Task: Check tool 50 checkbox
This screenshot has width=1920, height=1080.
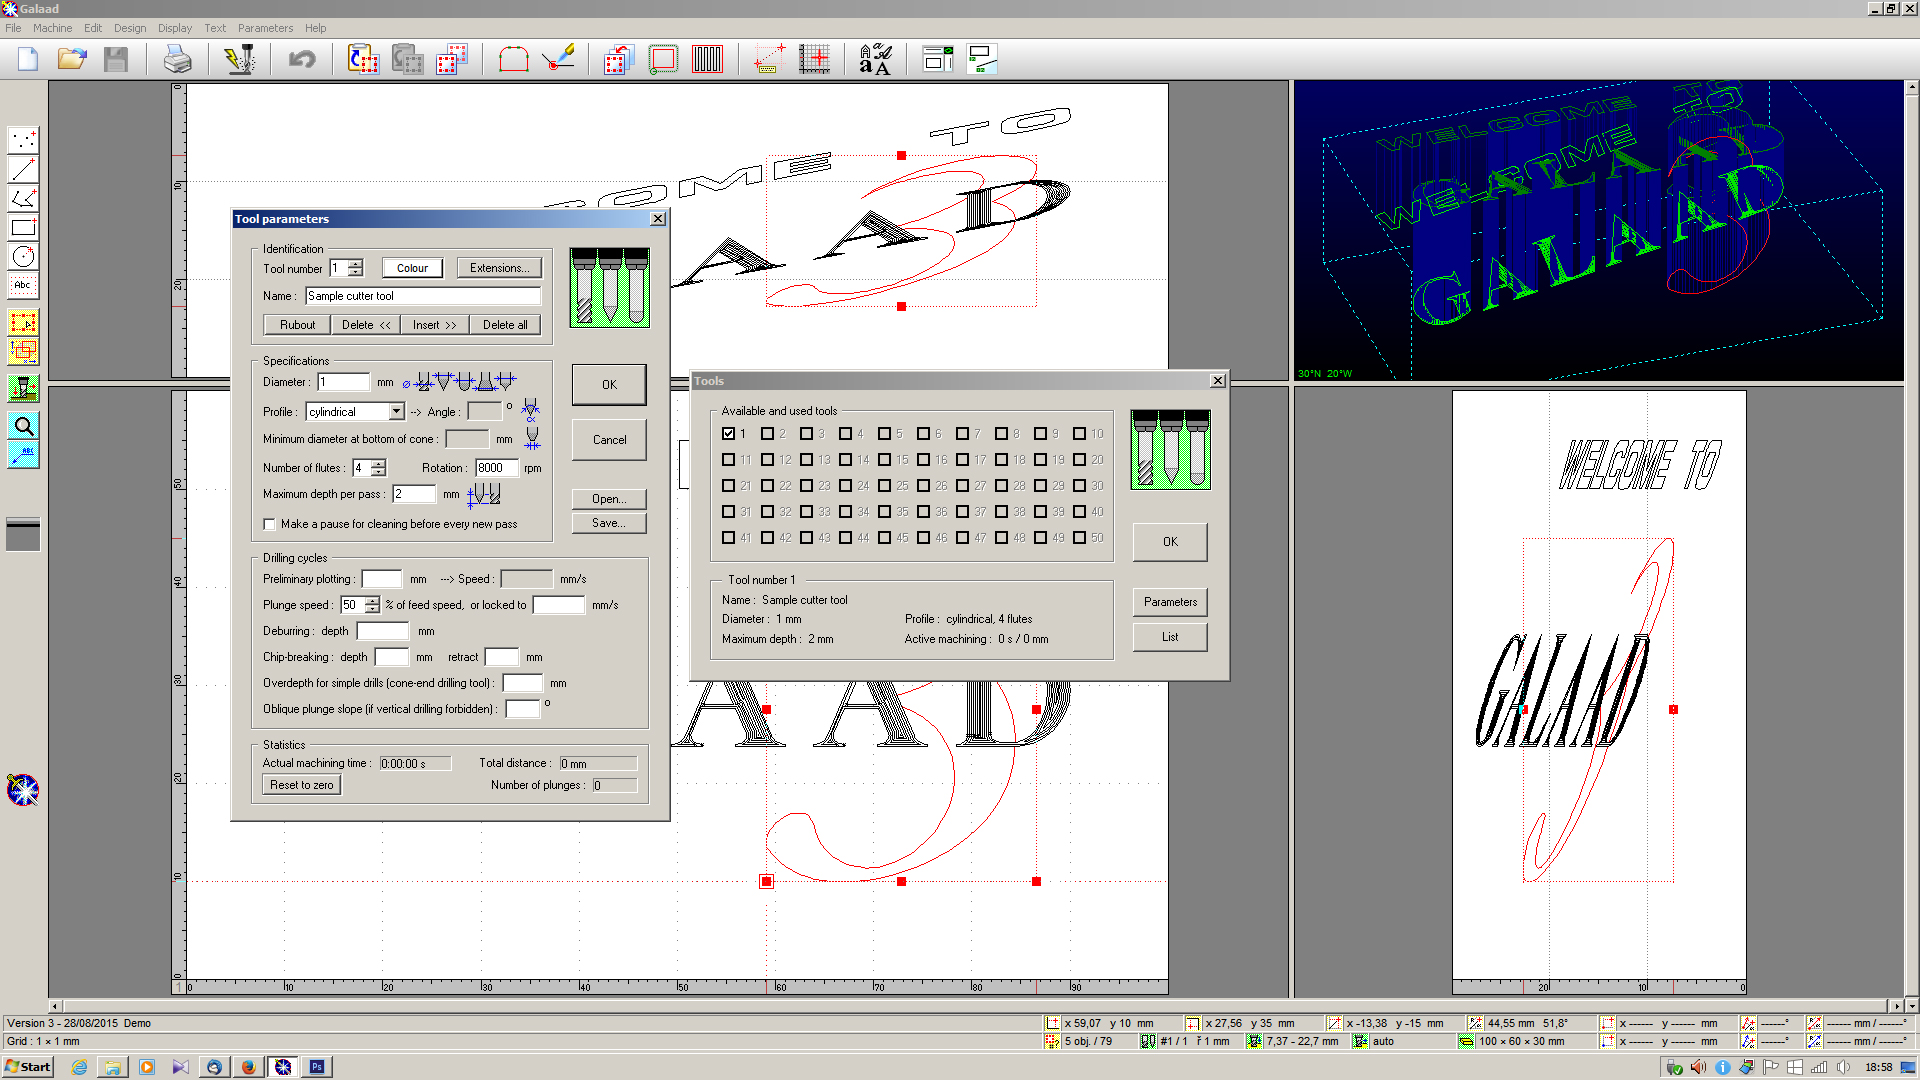Action: [x=1079, y=537]
